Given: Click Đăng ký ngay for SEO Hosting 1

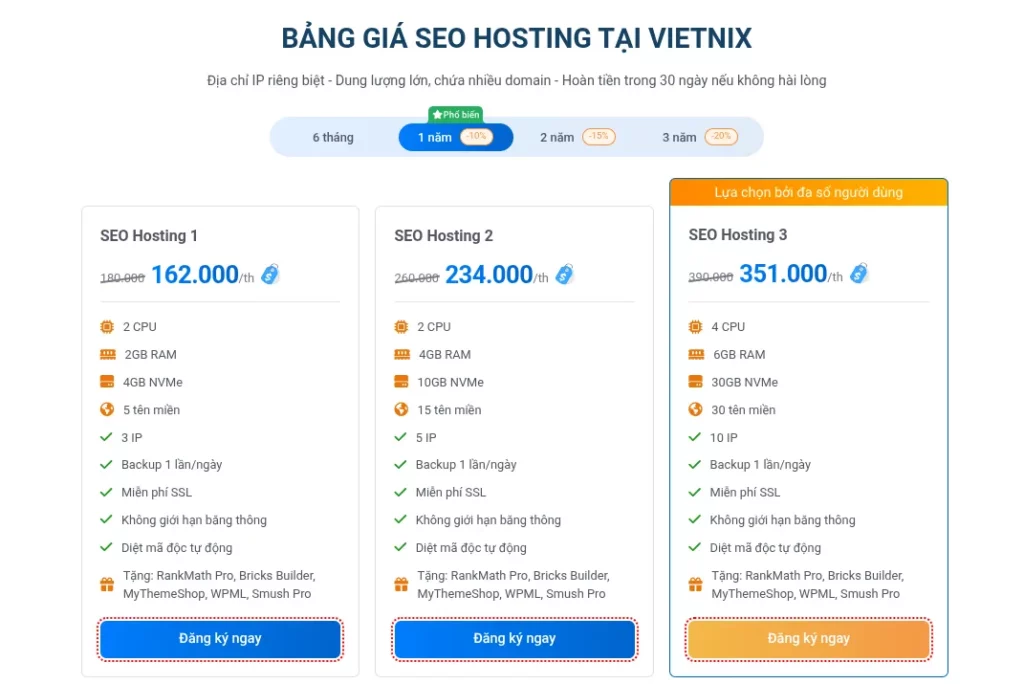Looking at the screenshot, I should tap(220, 638).
